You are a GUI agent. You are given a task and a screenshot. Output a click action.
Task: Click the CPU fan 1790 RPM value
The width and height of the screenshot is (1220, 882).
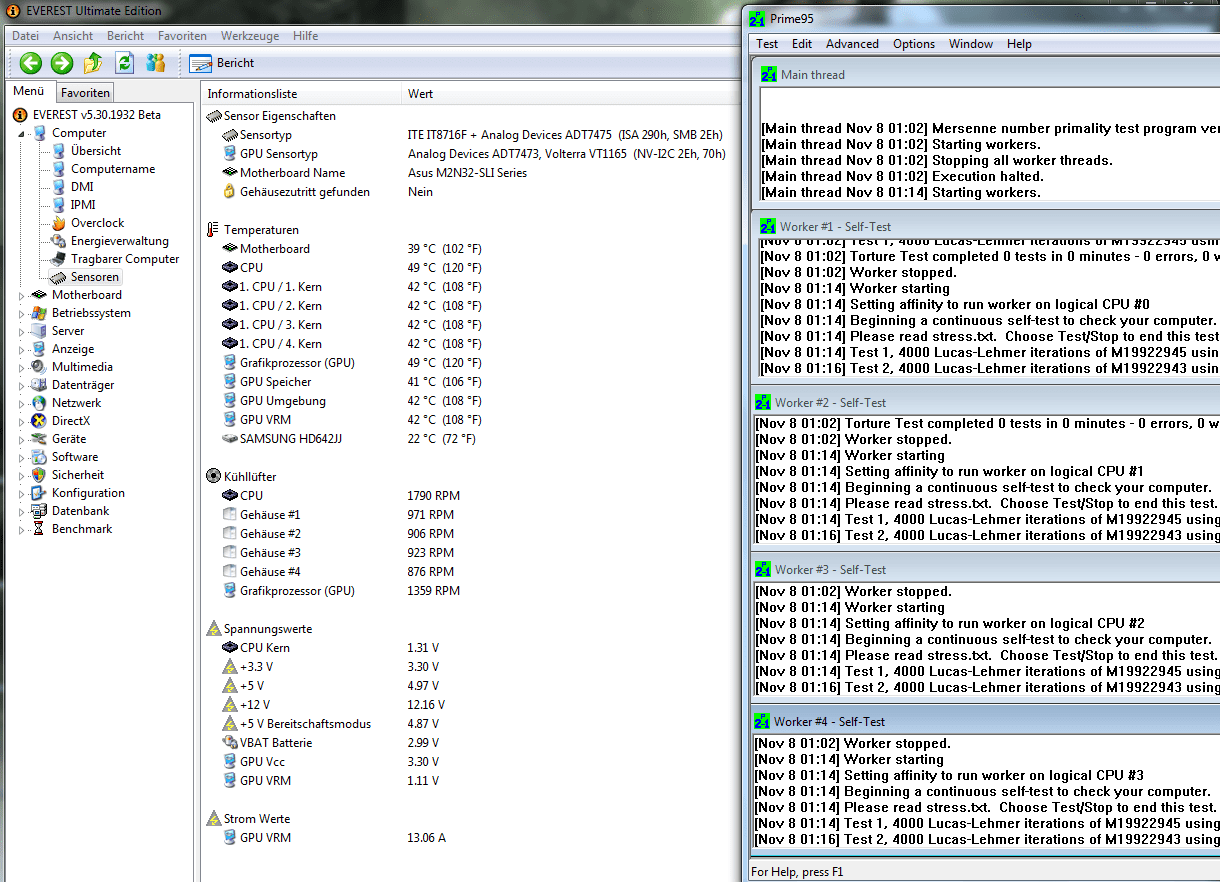[x=433, y=496]
